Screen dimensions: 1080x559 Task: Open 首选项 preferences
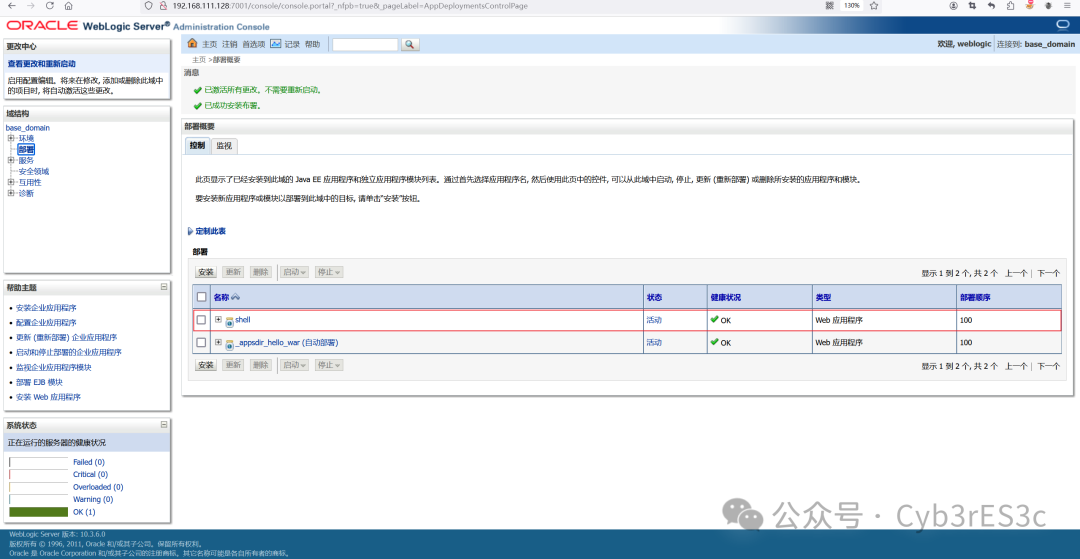click(253, 44)
